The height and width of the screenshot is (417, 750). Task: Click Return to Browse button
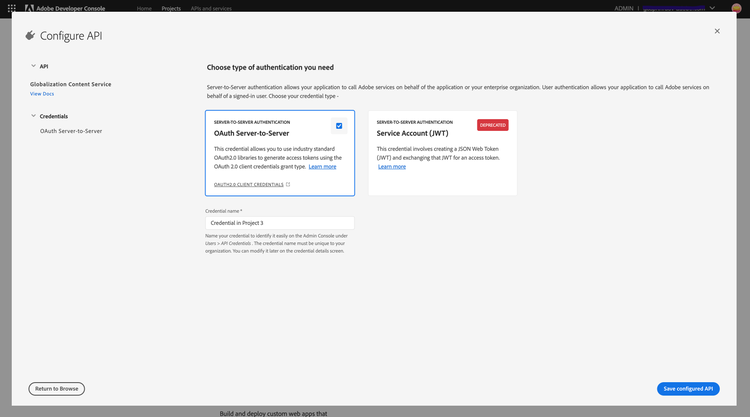coord(56,389)
